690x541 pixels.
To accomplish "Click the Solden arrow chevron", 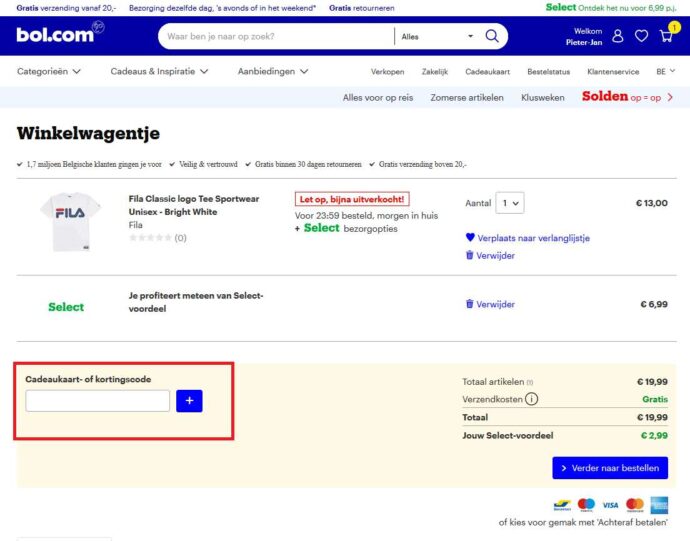I will (670, 97).
